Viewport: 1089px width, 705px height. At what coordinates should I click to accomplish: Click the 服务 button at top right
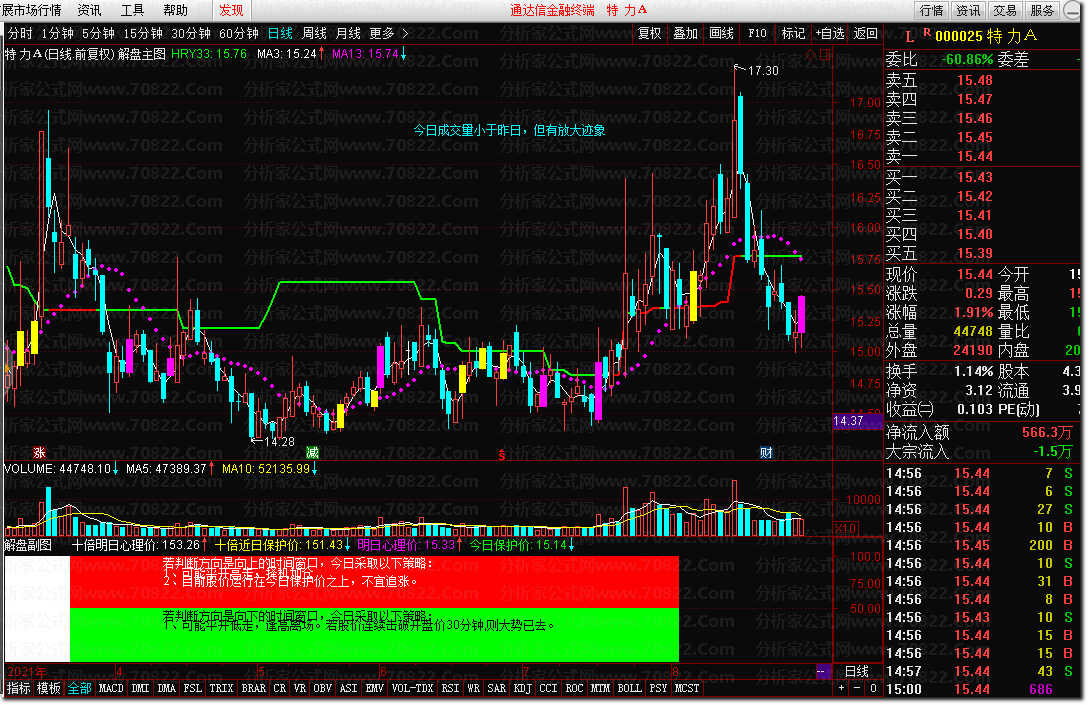tap(1042, 10)
